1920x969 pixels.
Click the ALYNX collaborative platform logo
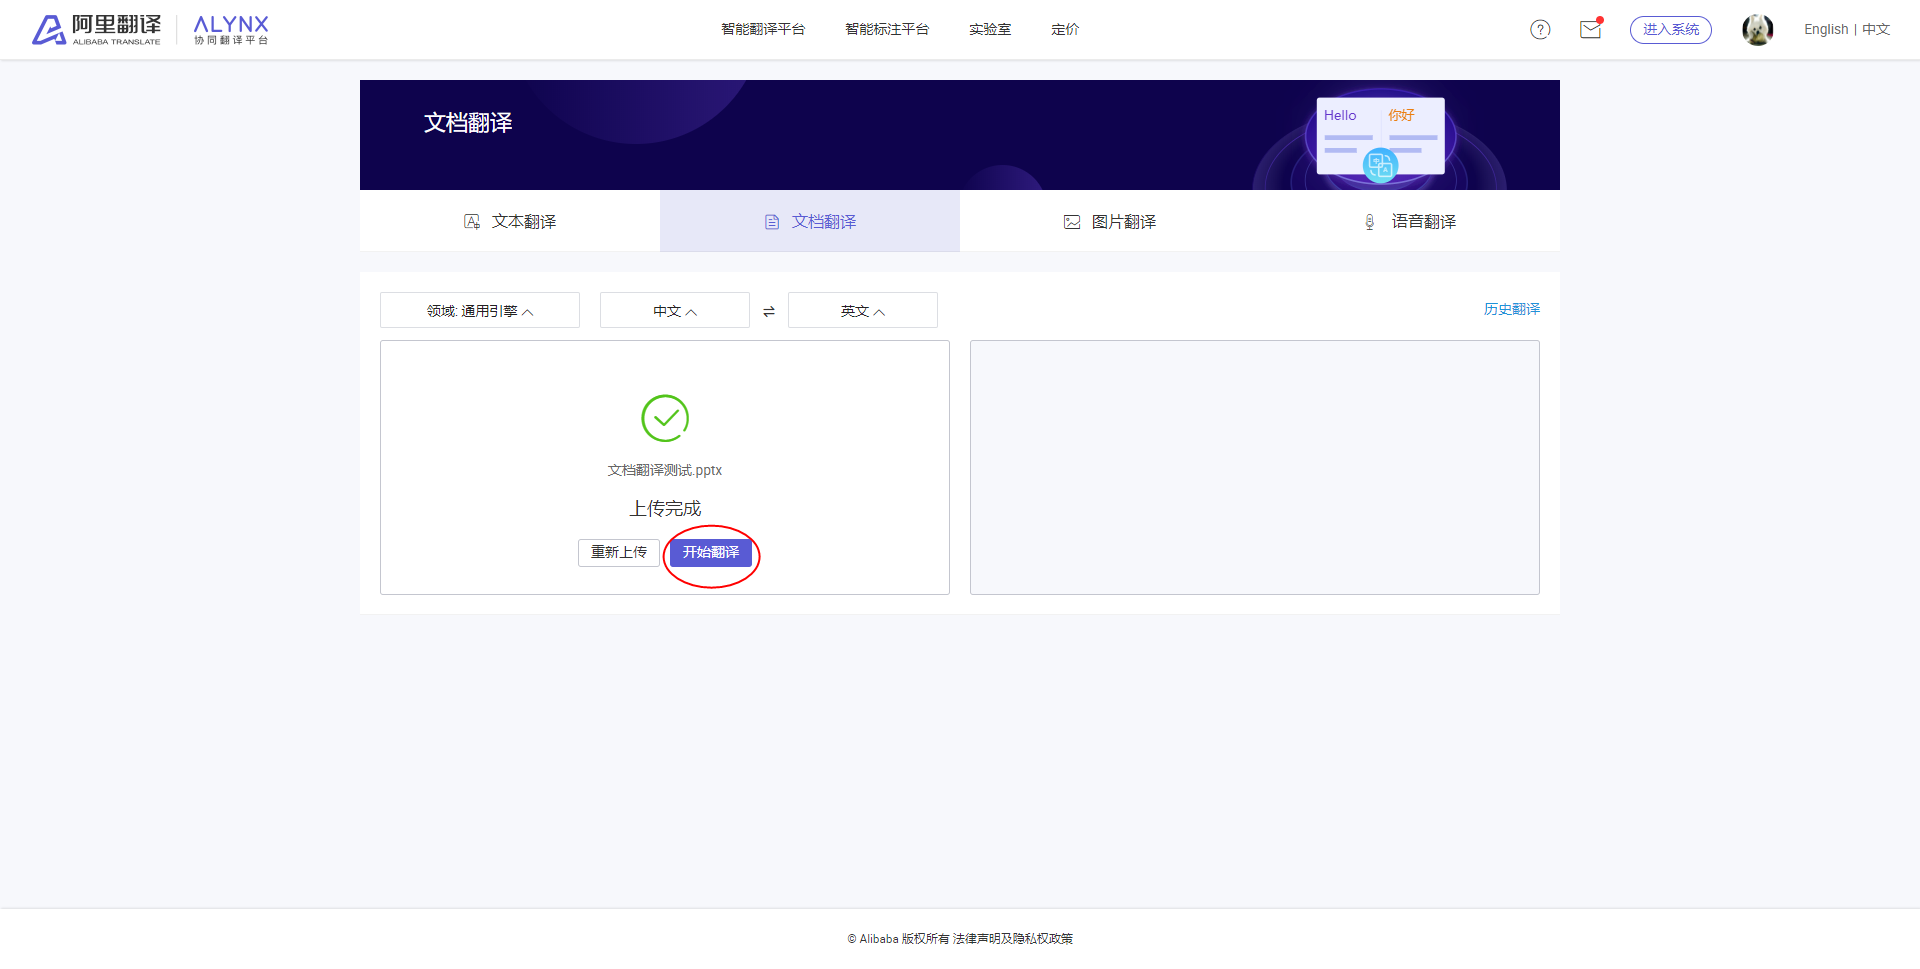[x=231, y=29]
